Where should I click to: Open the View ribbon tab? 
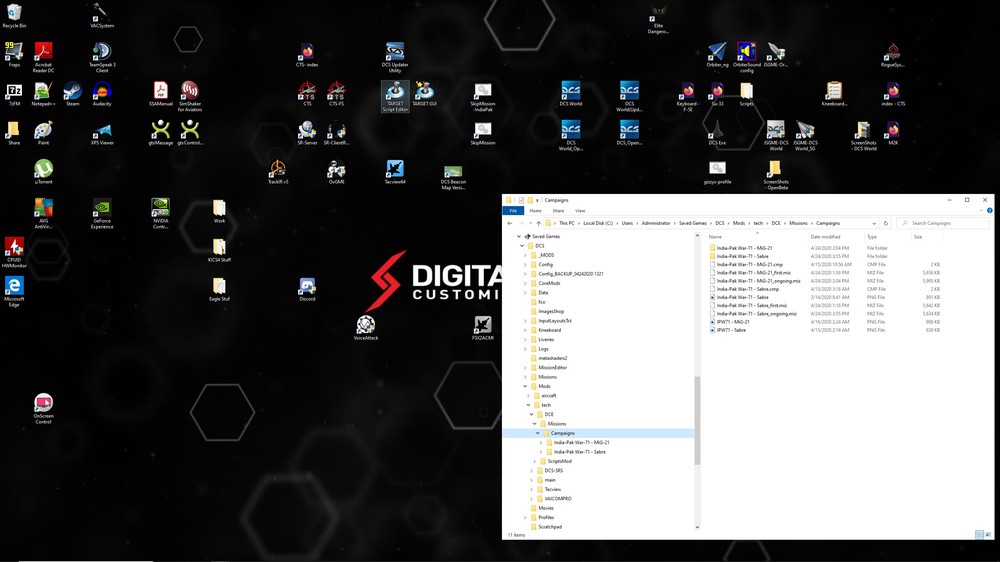[x=580, y=211]
